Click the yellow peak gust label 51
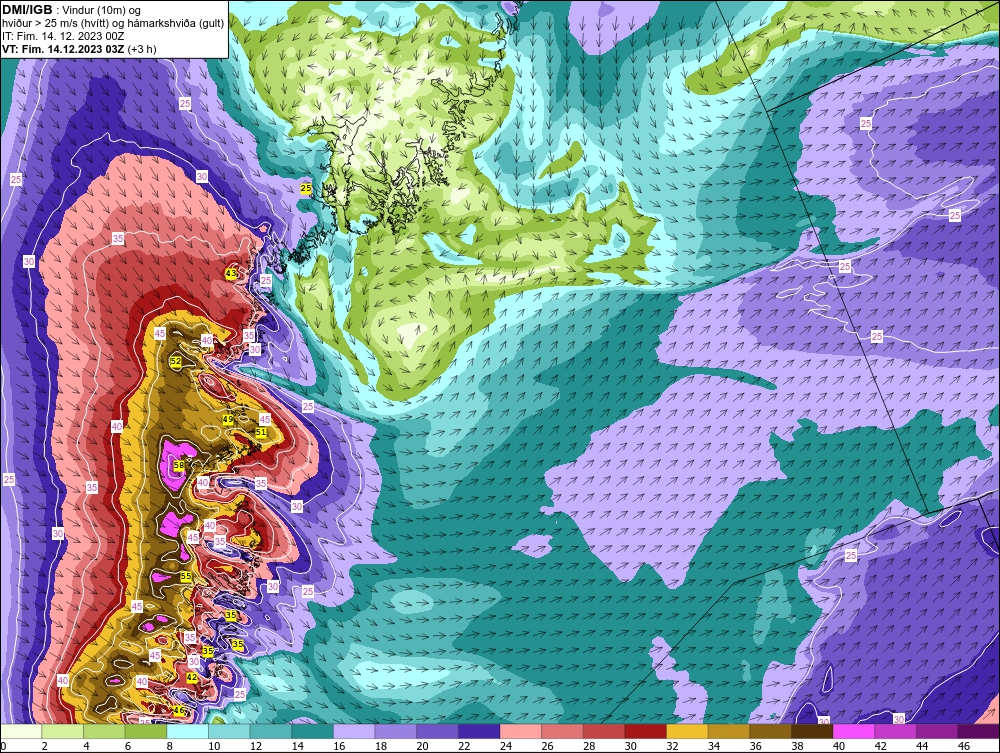 coord(260,432)
